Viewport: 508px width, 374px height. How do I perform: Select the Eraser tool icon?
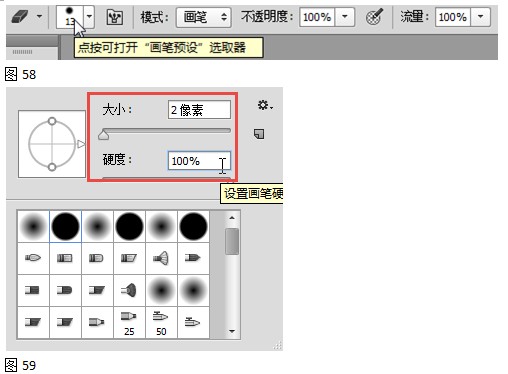(x=20, y=16)
